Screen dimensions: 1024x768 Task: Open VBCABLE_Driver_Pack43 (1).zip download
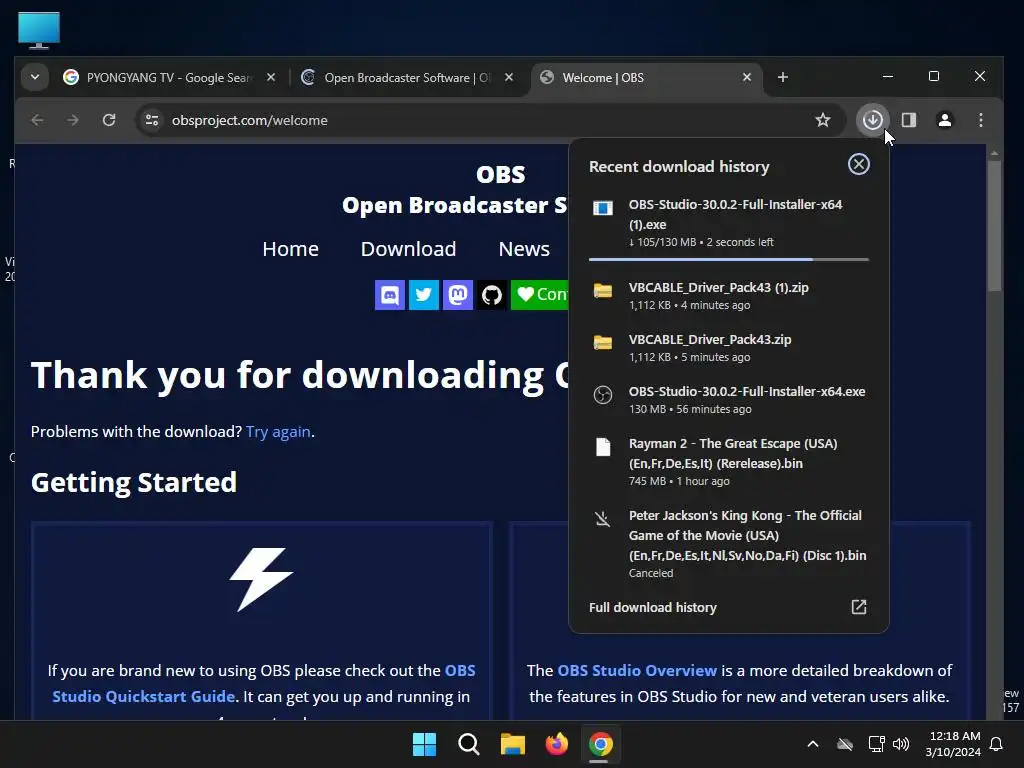pyautogui.click(x=729, y=295)
